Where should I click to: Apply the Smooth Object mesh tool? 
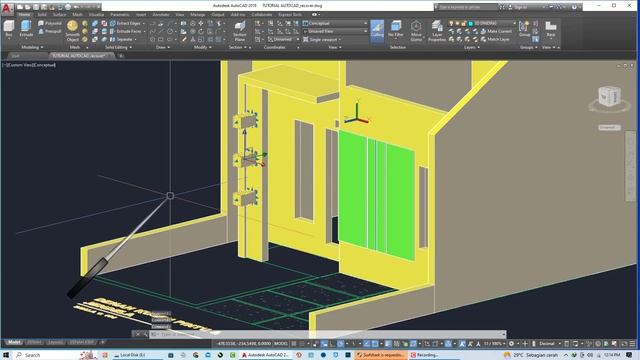73,31
